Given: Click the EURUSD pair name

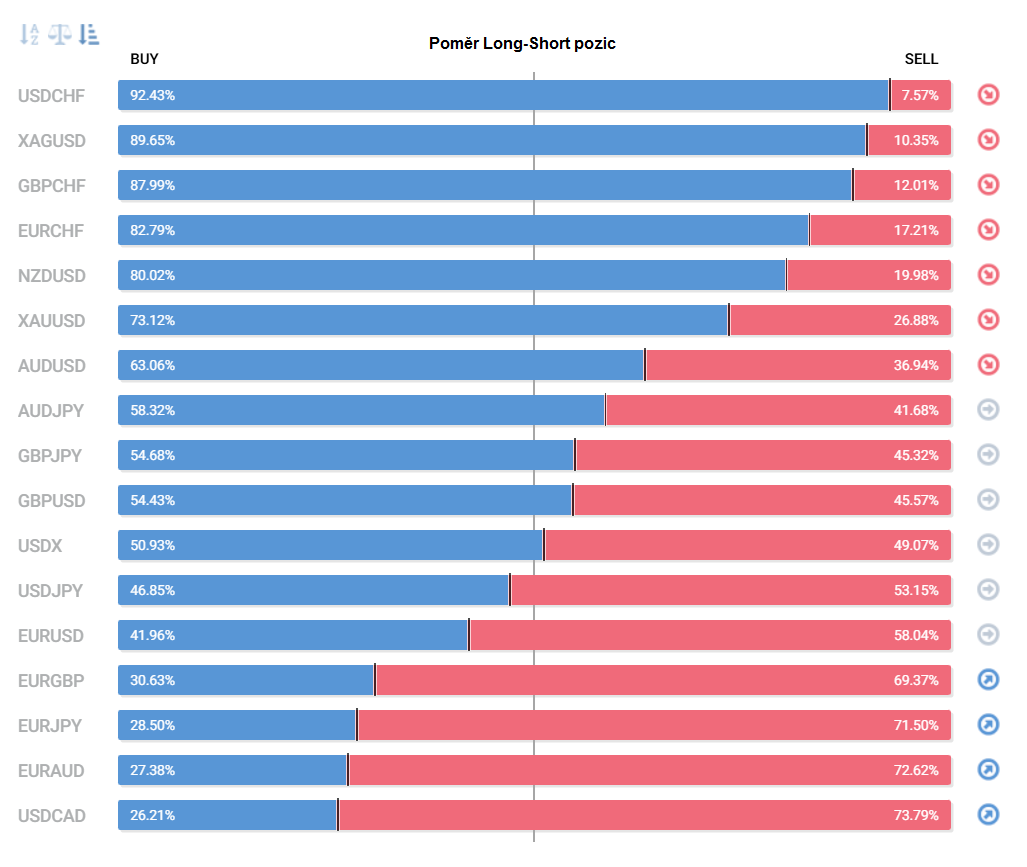Looking at the screenshot, I should [x=51, y=636].
